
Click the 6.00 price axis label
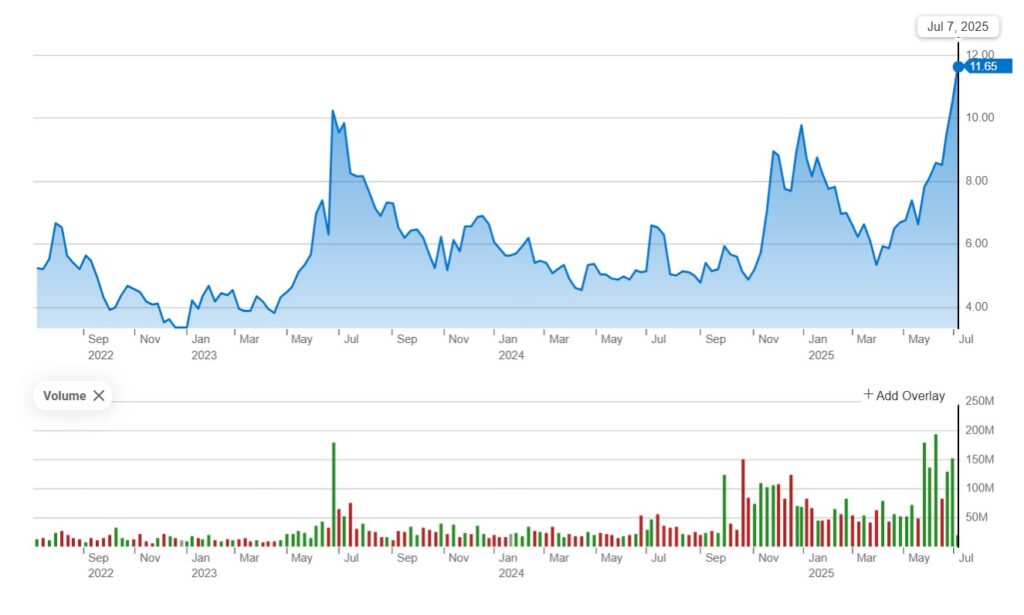point(980,244)
